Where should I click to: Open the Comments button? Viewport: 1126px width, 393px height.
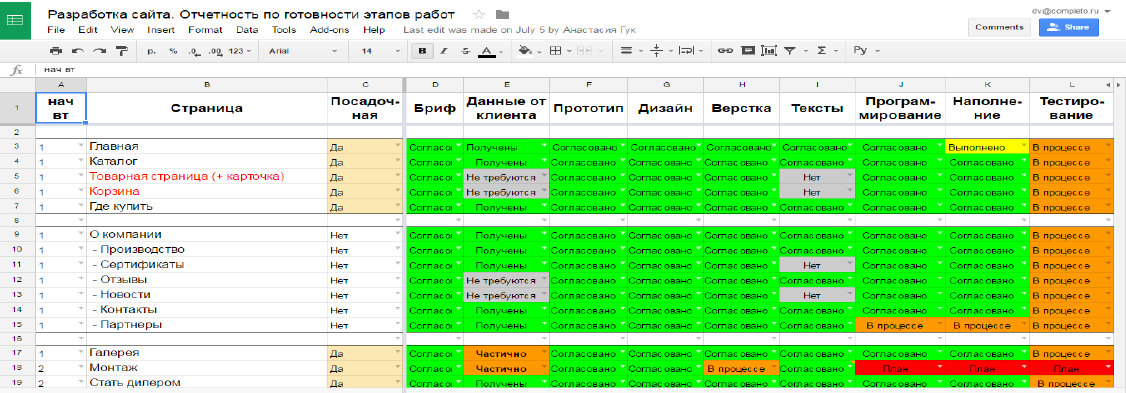tap(1000, 27)
